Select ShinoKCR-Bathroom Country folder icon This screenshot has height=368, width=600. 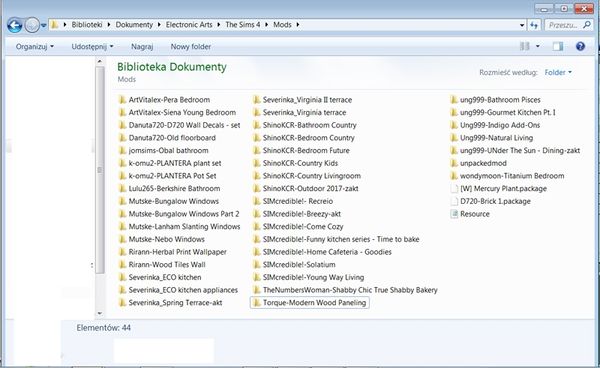click(x=256, y=125)
